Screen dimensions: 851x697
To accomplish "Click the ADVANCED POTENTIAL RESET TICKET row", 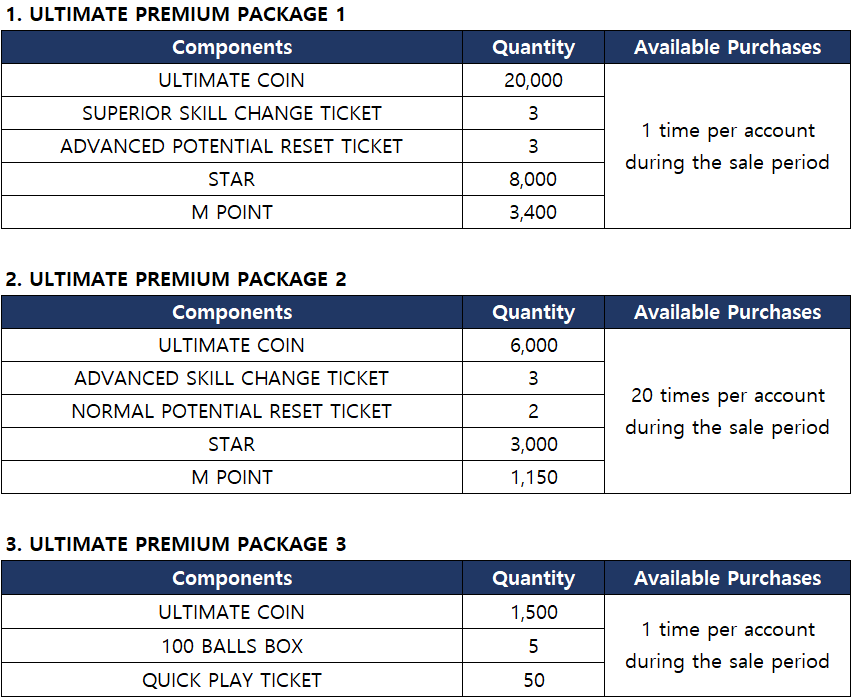I will [232, 146].
